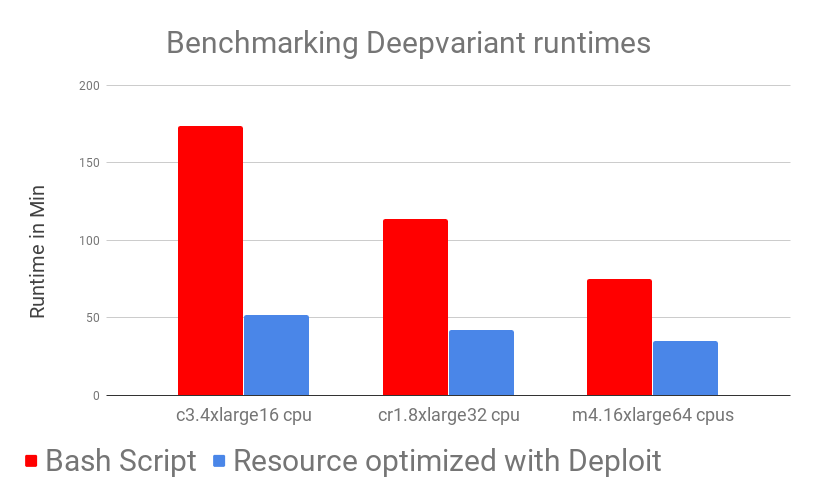
Task: Select the cr1.8xlarge32 cpu axis label
Action: 449,415
